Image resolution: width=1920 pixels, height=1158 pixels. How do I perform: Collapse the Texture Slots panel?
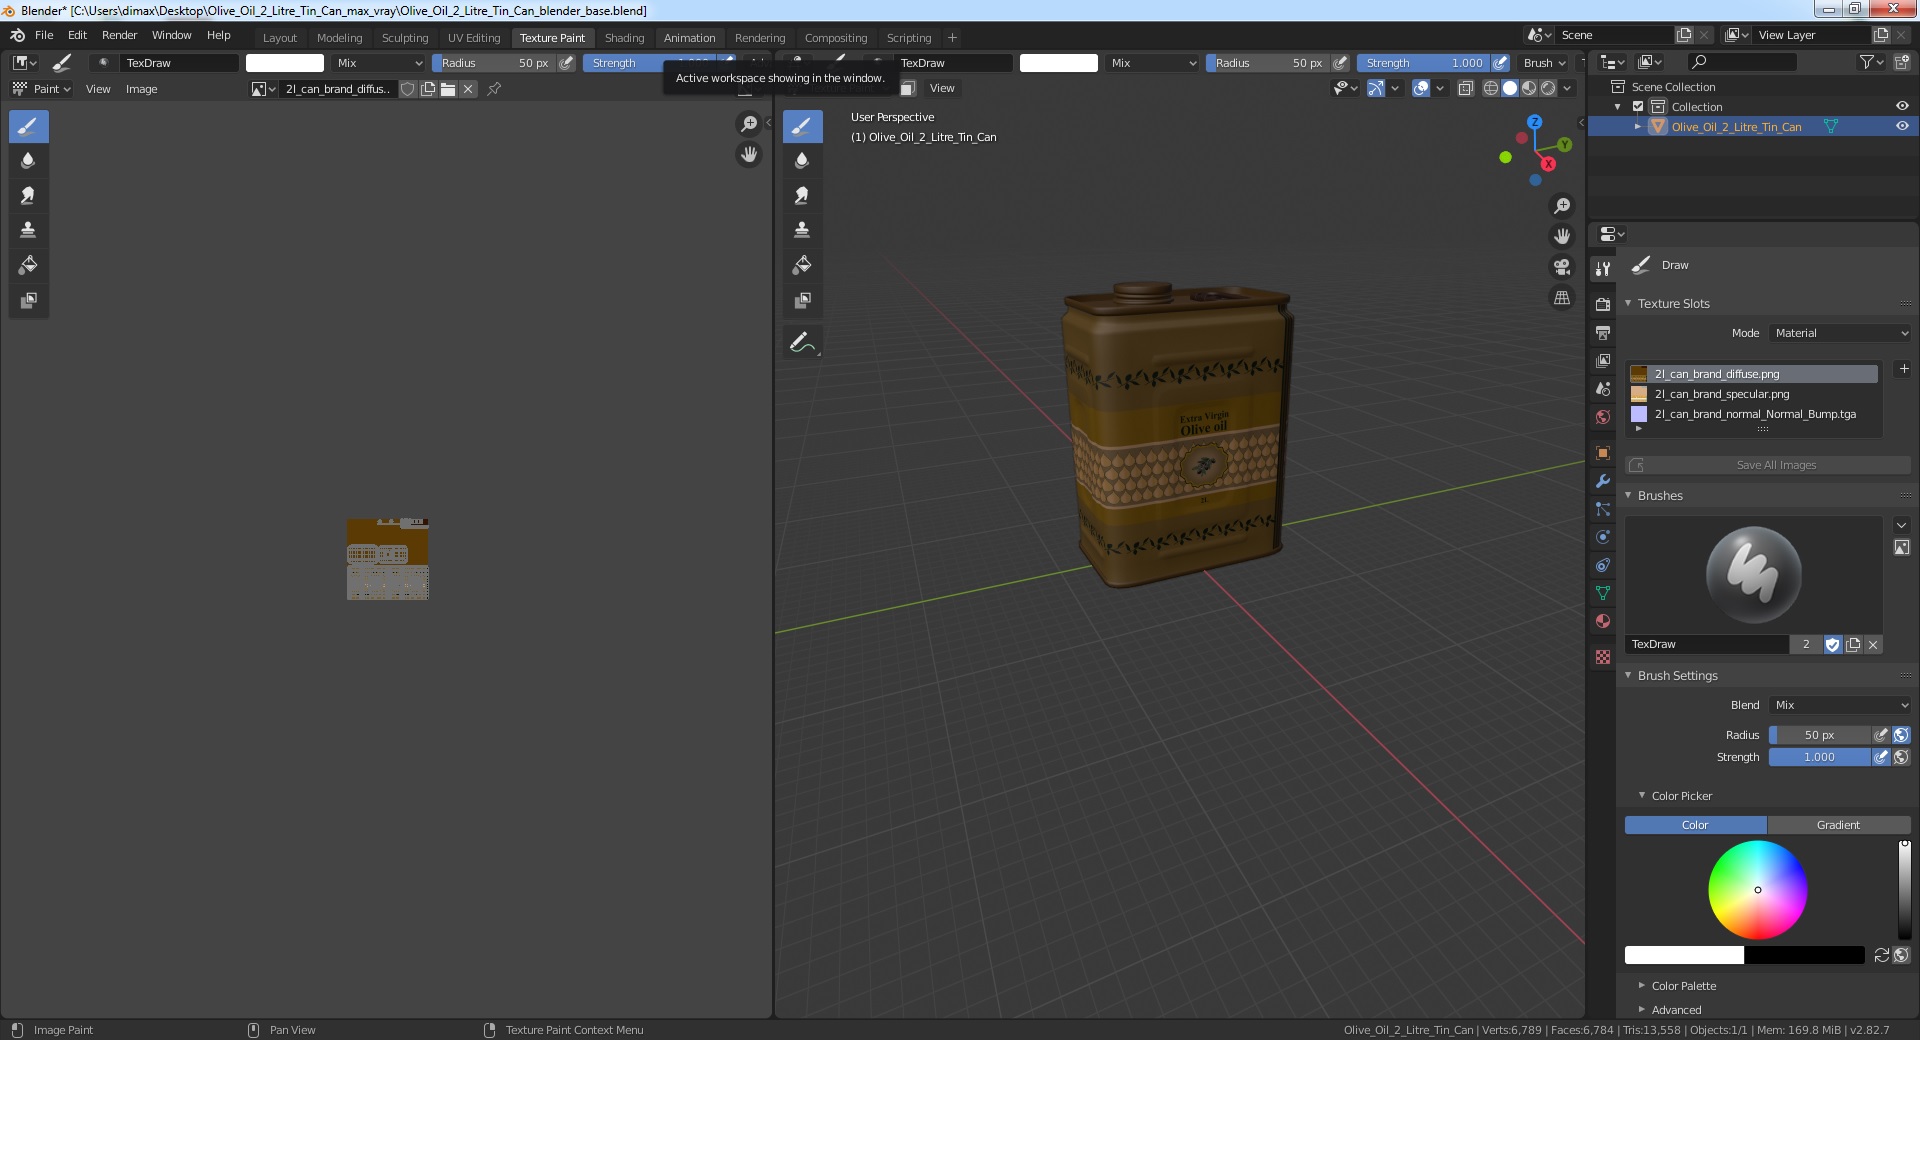pos(1628,304)
